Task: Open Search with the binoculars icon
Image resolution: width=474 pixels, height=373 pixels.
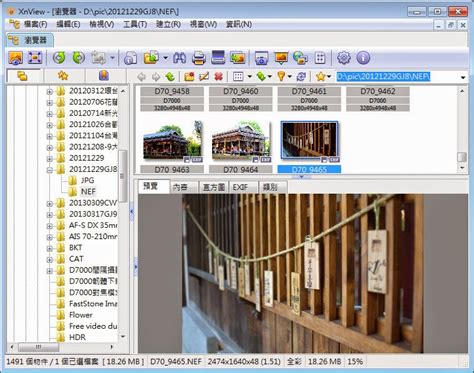Action: click(x=179, y=58)
